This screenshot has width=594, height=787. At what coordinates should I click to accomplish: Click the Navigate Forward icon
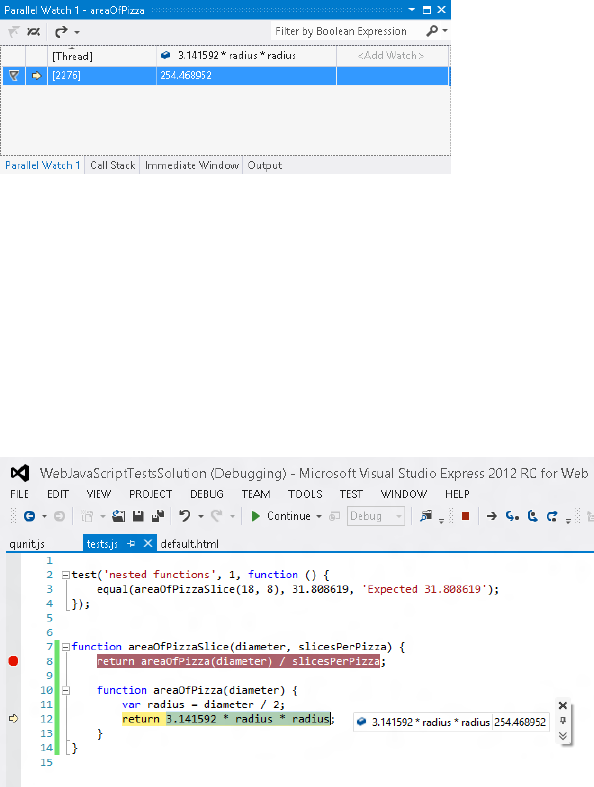59,516
